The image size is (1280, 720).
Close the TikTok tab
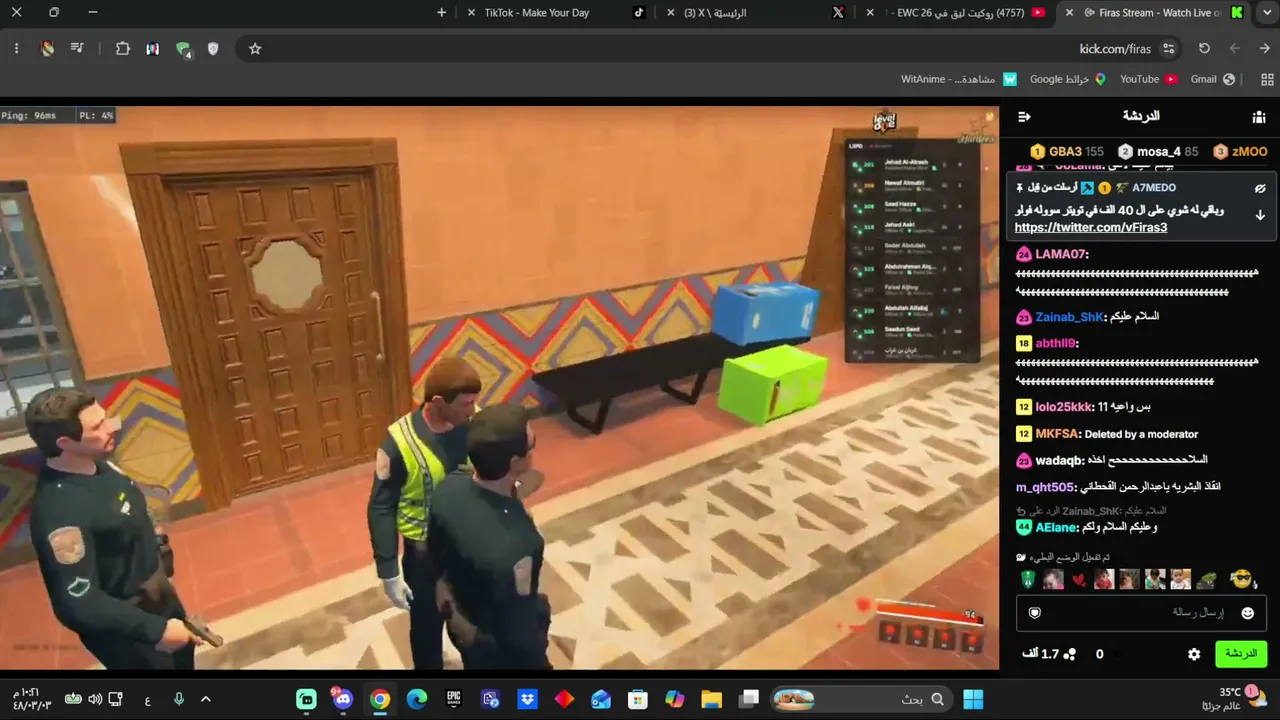(471, 13)
